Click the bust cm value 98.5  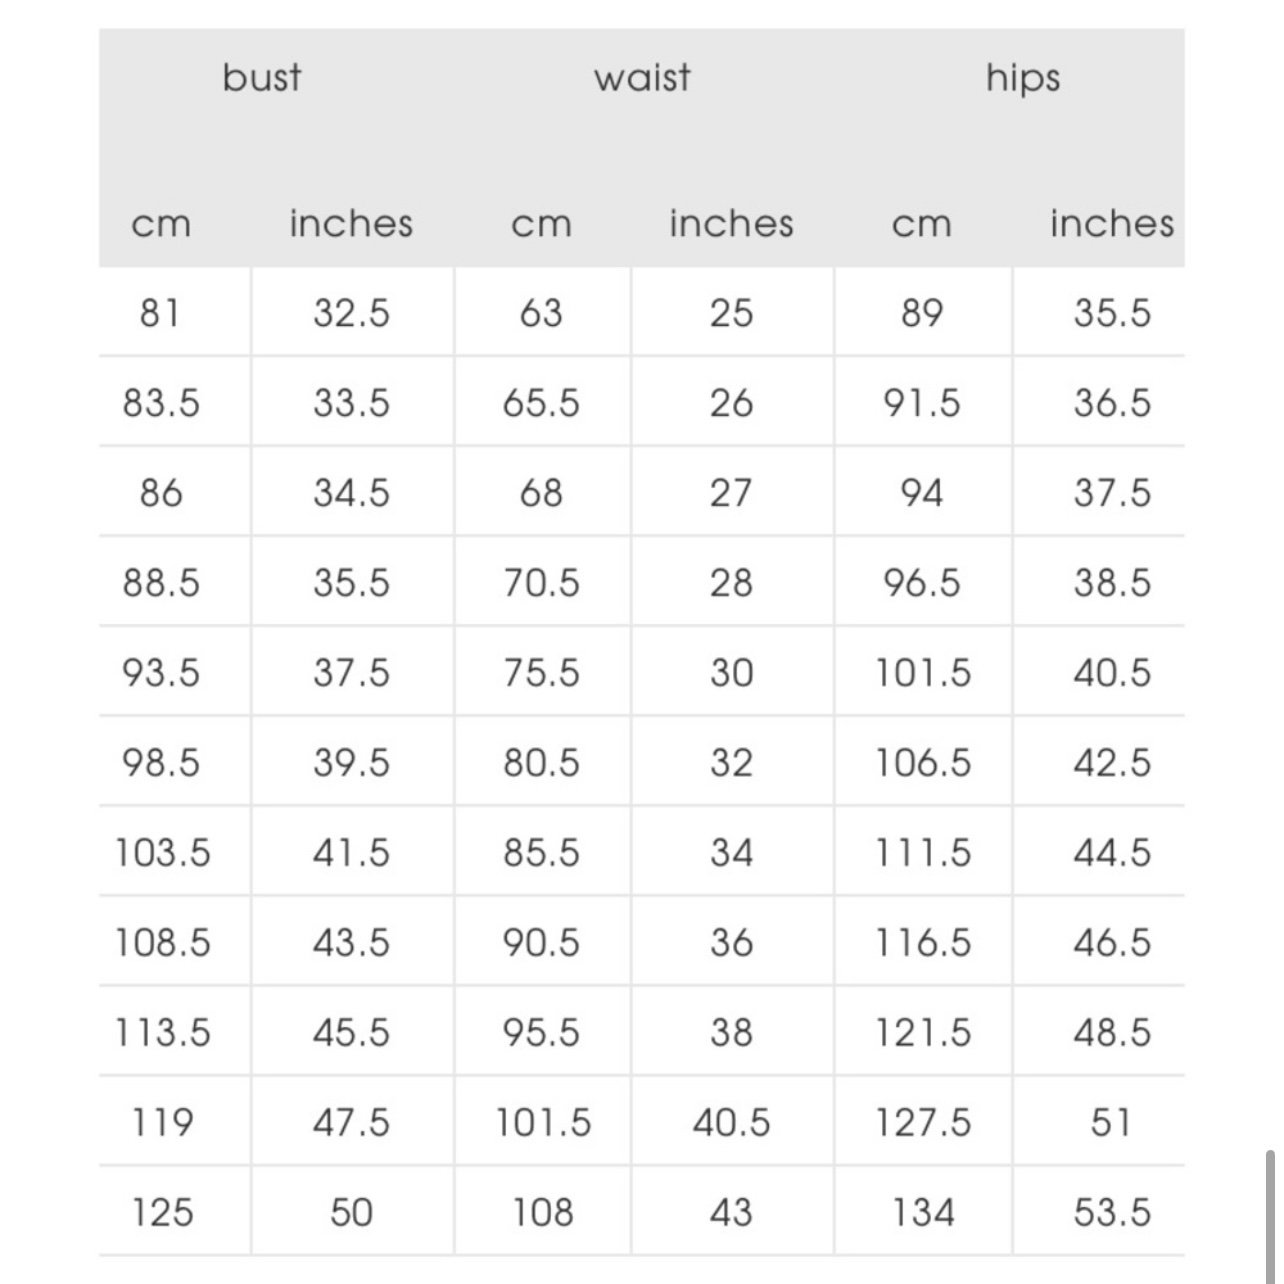coord(161,763)
